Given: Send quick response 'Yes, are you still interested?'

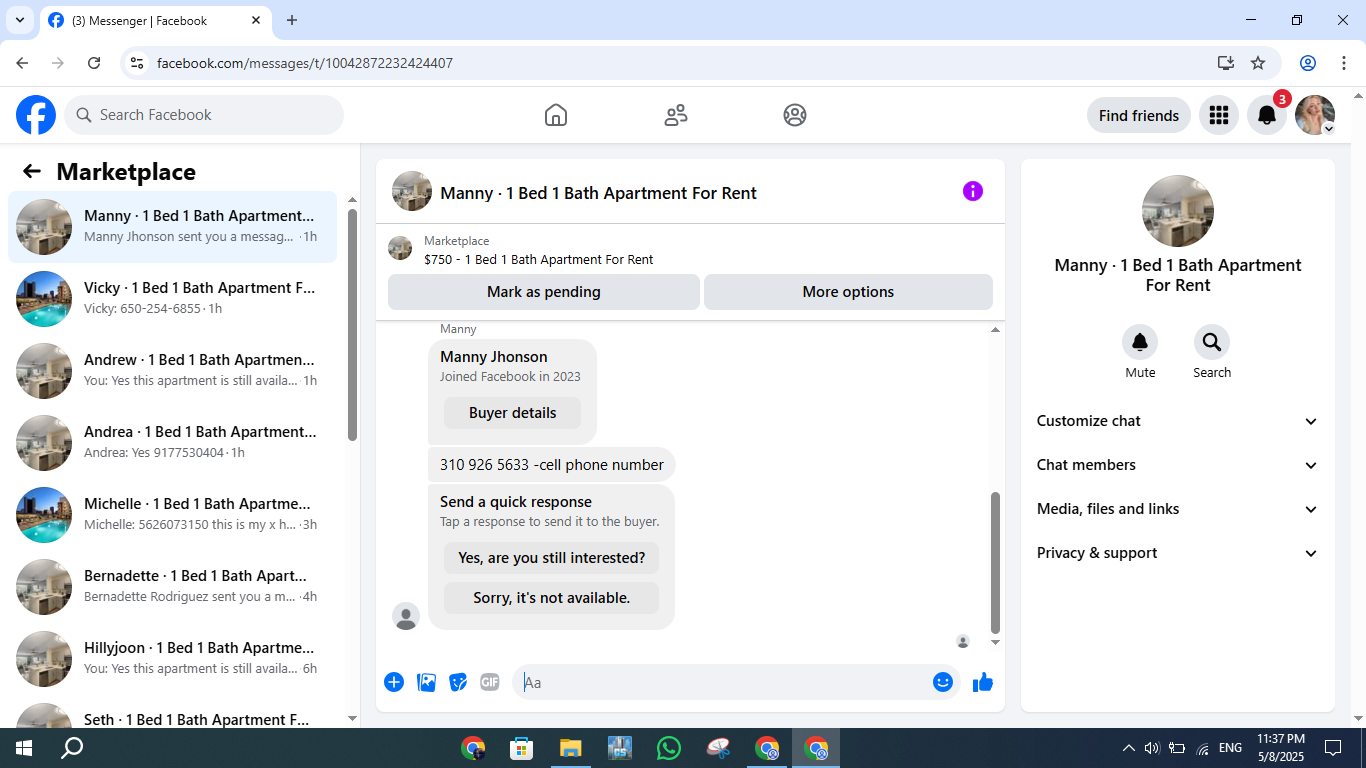Looking at the screenshot, I should tap(551, 558).
